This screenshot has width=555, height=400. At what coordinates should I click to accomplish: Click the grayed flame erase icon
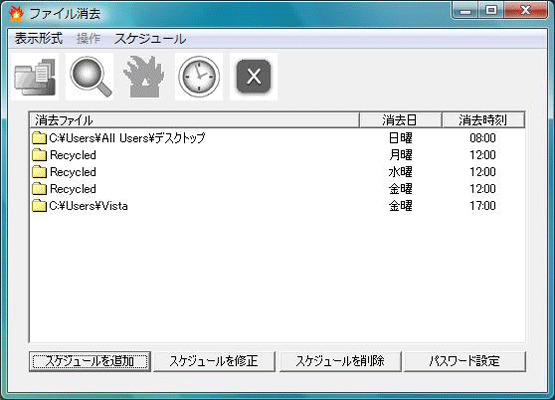coord(144,77)
